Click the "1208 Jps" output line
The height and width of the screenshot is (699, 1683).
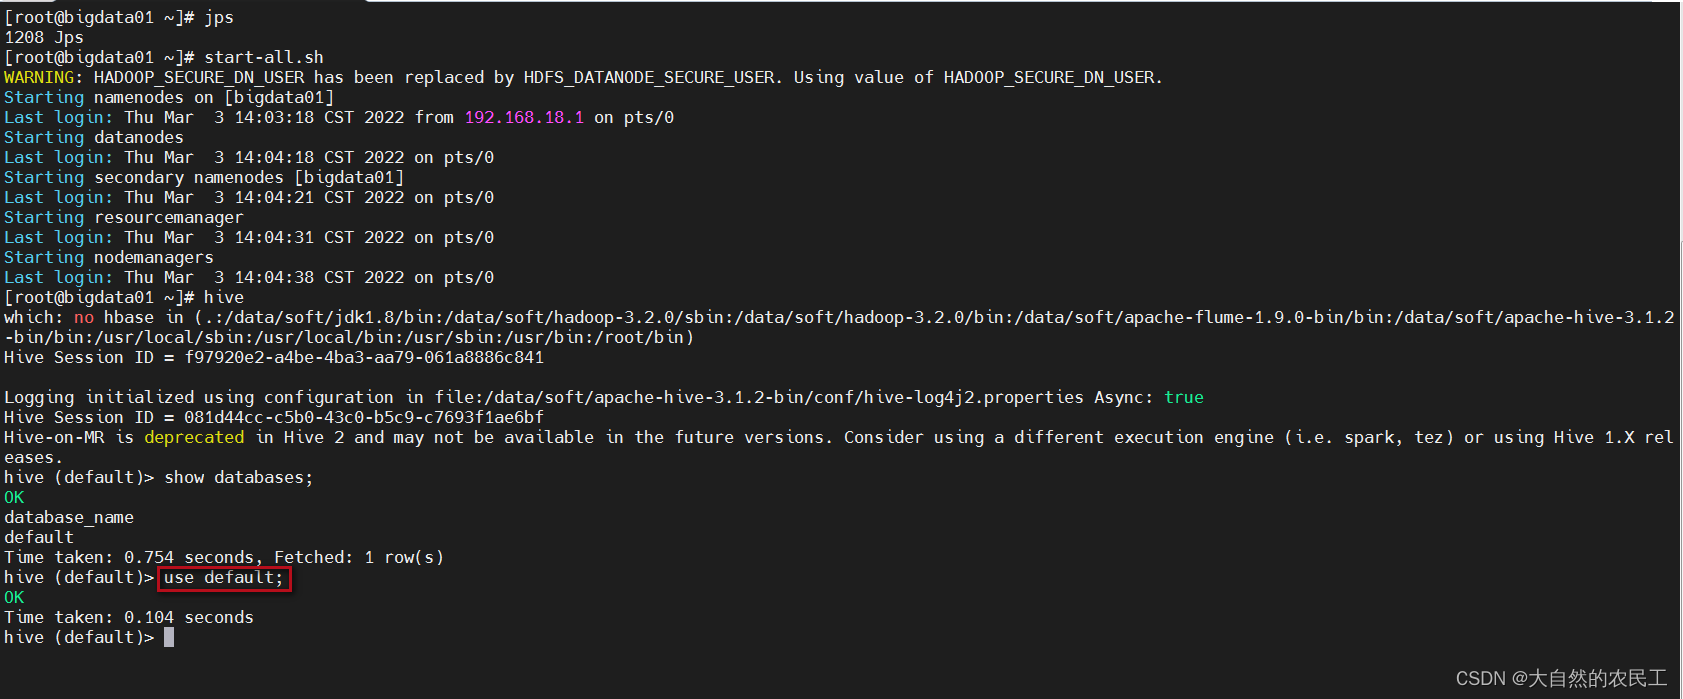[x=44, y=37]
